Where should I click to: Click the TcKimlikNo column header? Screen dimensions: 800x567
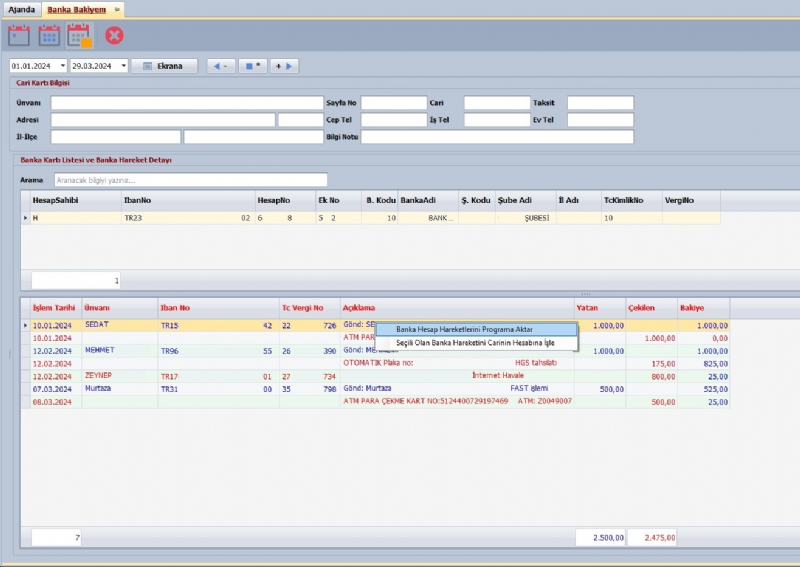[632, 201]
